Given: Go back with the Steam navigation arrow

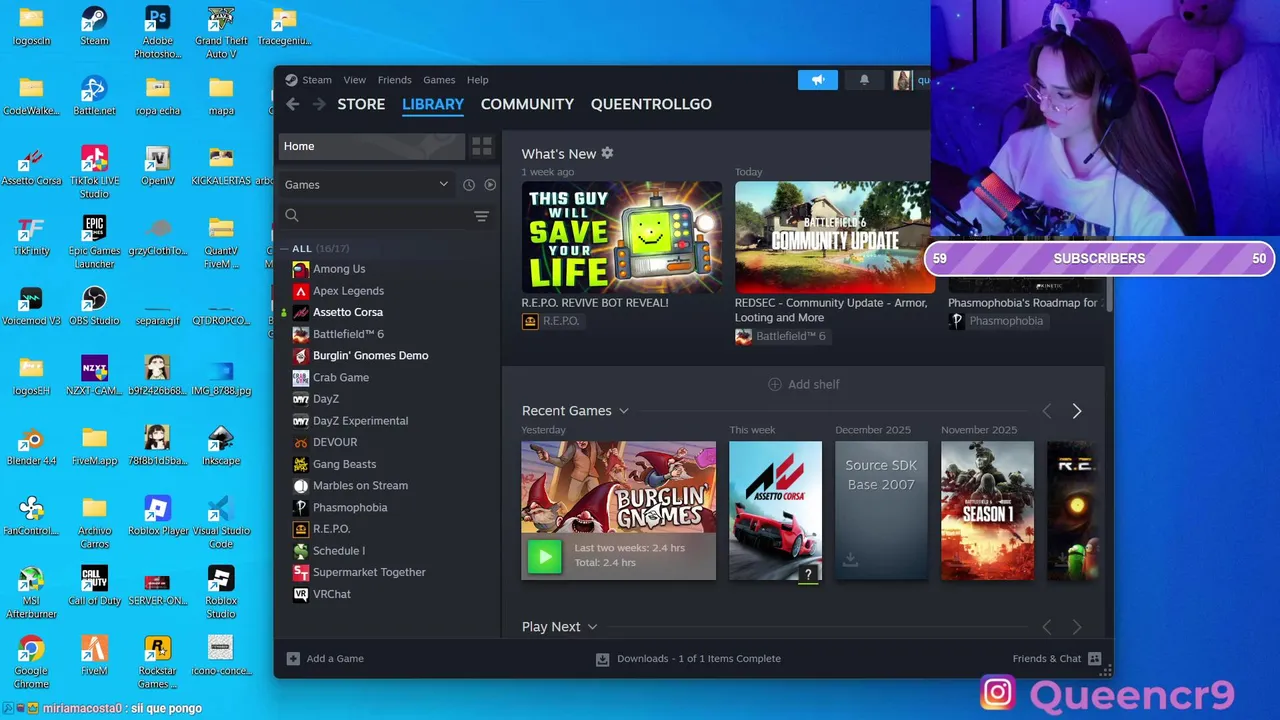Looking at the screenshot, I should click(292, 104).
